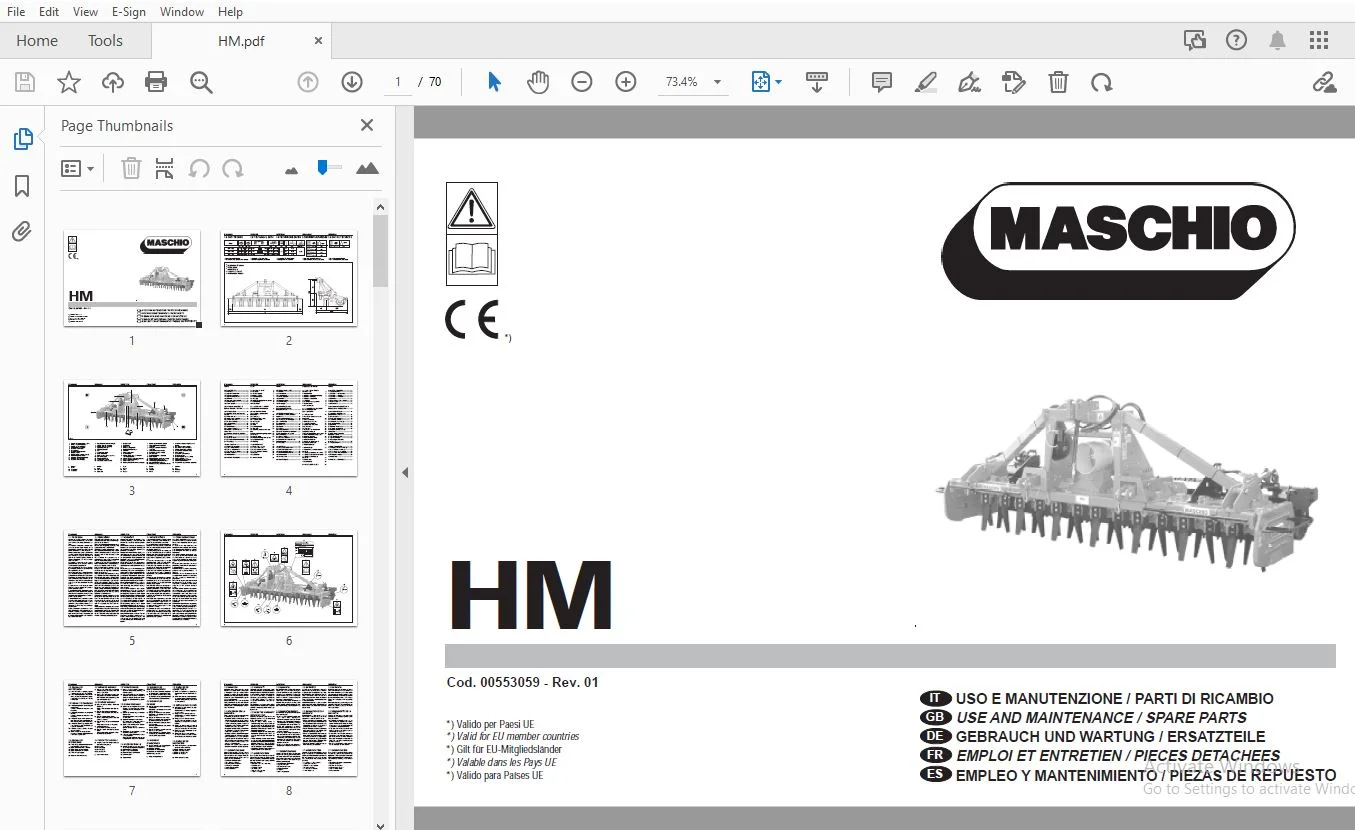Select page 5 thumbnail

(x=132, y=578)
